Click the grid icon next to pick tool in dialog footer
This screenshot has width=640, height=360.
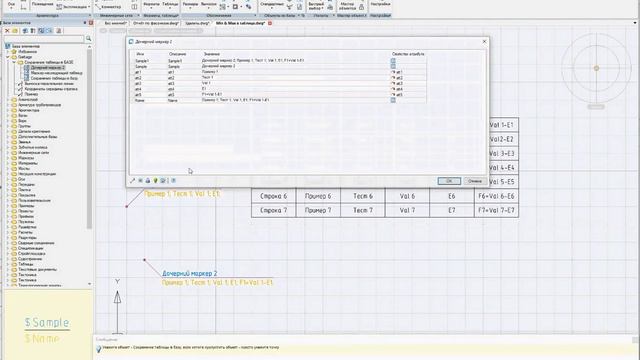(x=140, y=180)
